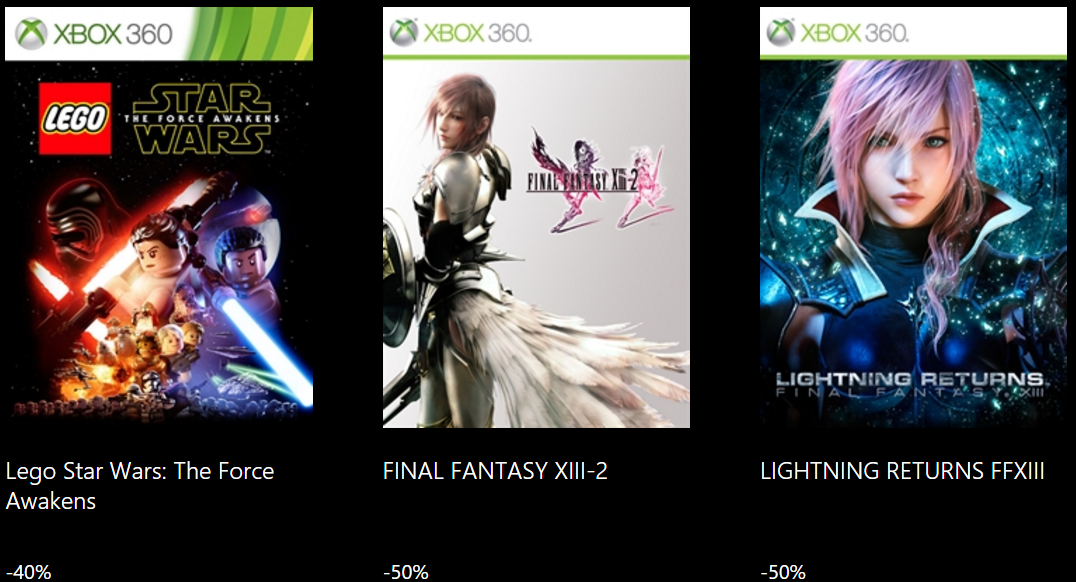Click the -40% discount label
The image size is (1076, 582).
point(28,572)
